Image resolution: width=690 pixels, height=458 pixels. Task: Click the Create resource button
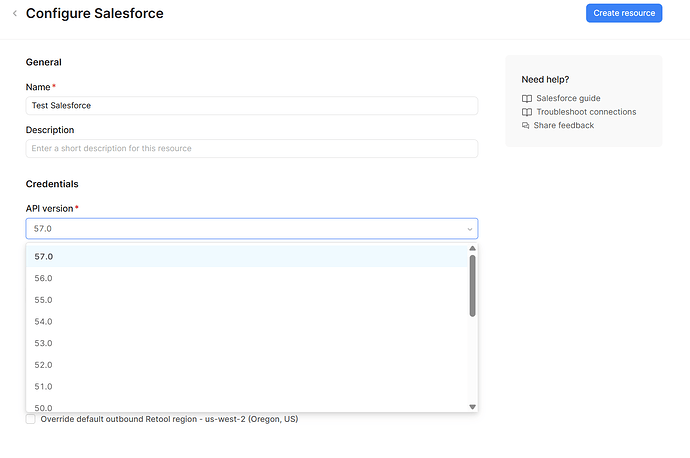[x=624, y=13]
